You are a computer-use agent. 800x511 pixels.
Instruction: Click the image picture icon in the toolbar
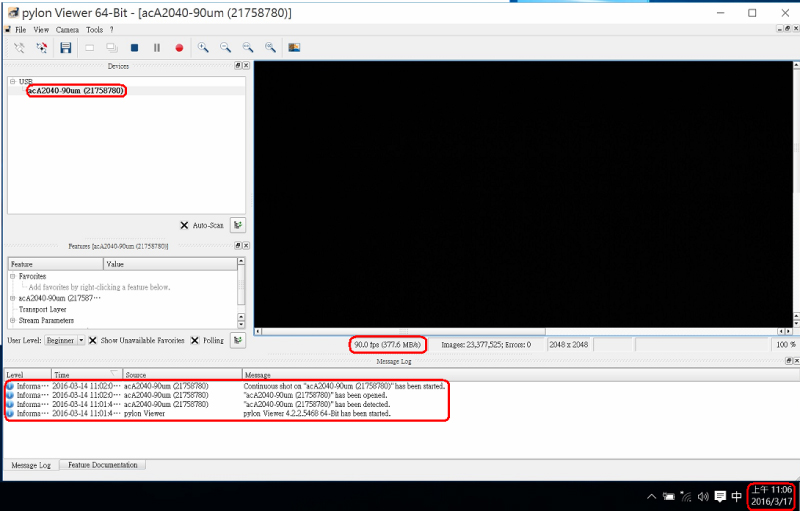tap(294, 47)
